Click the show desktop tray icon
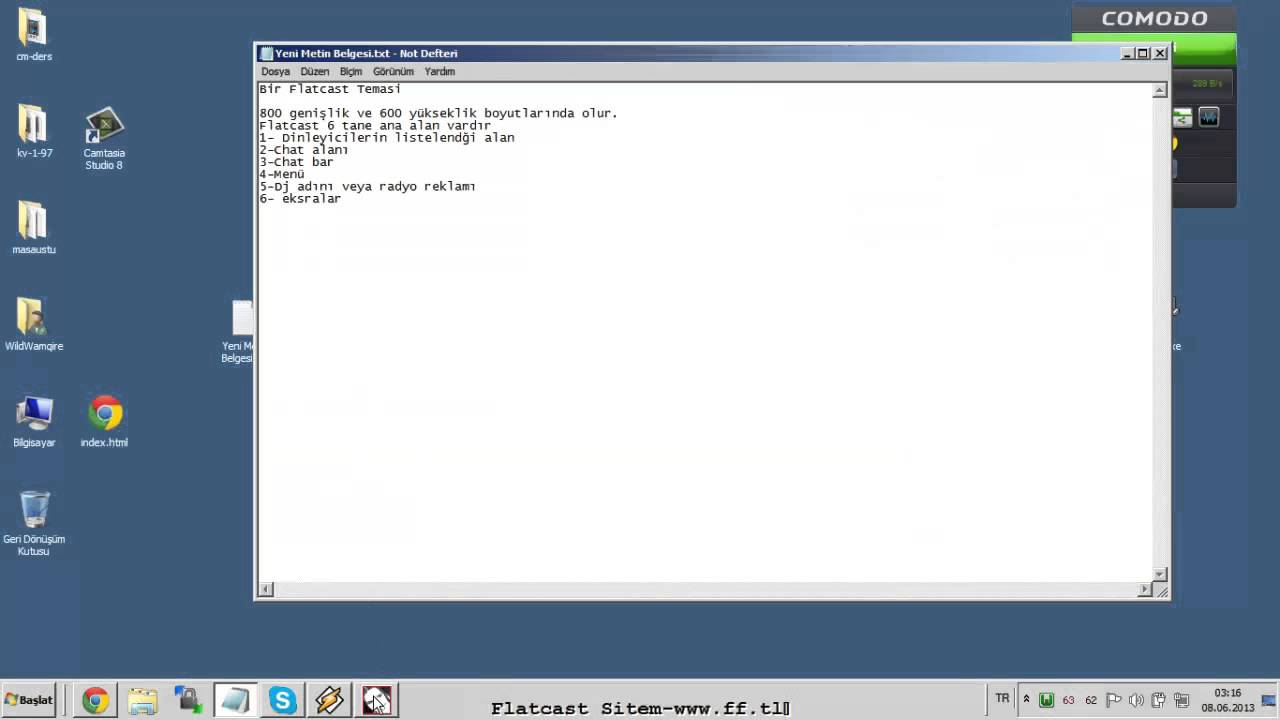 (x=1269, y=700)
